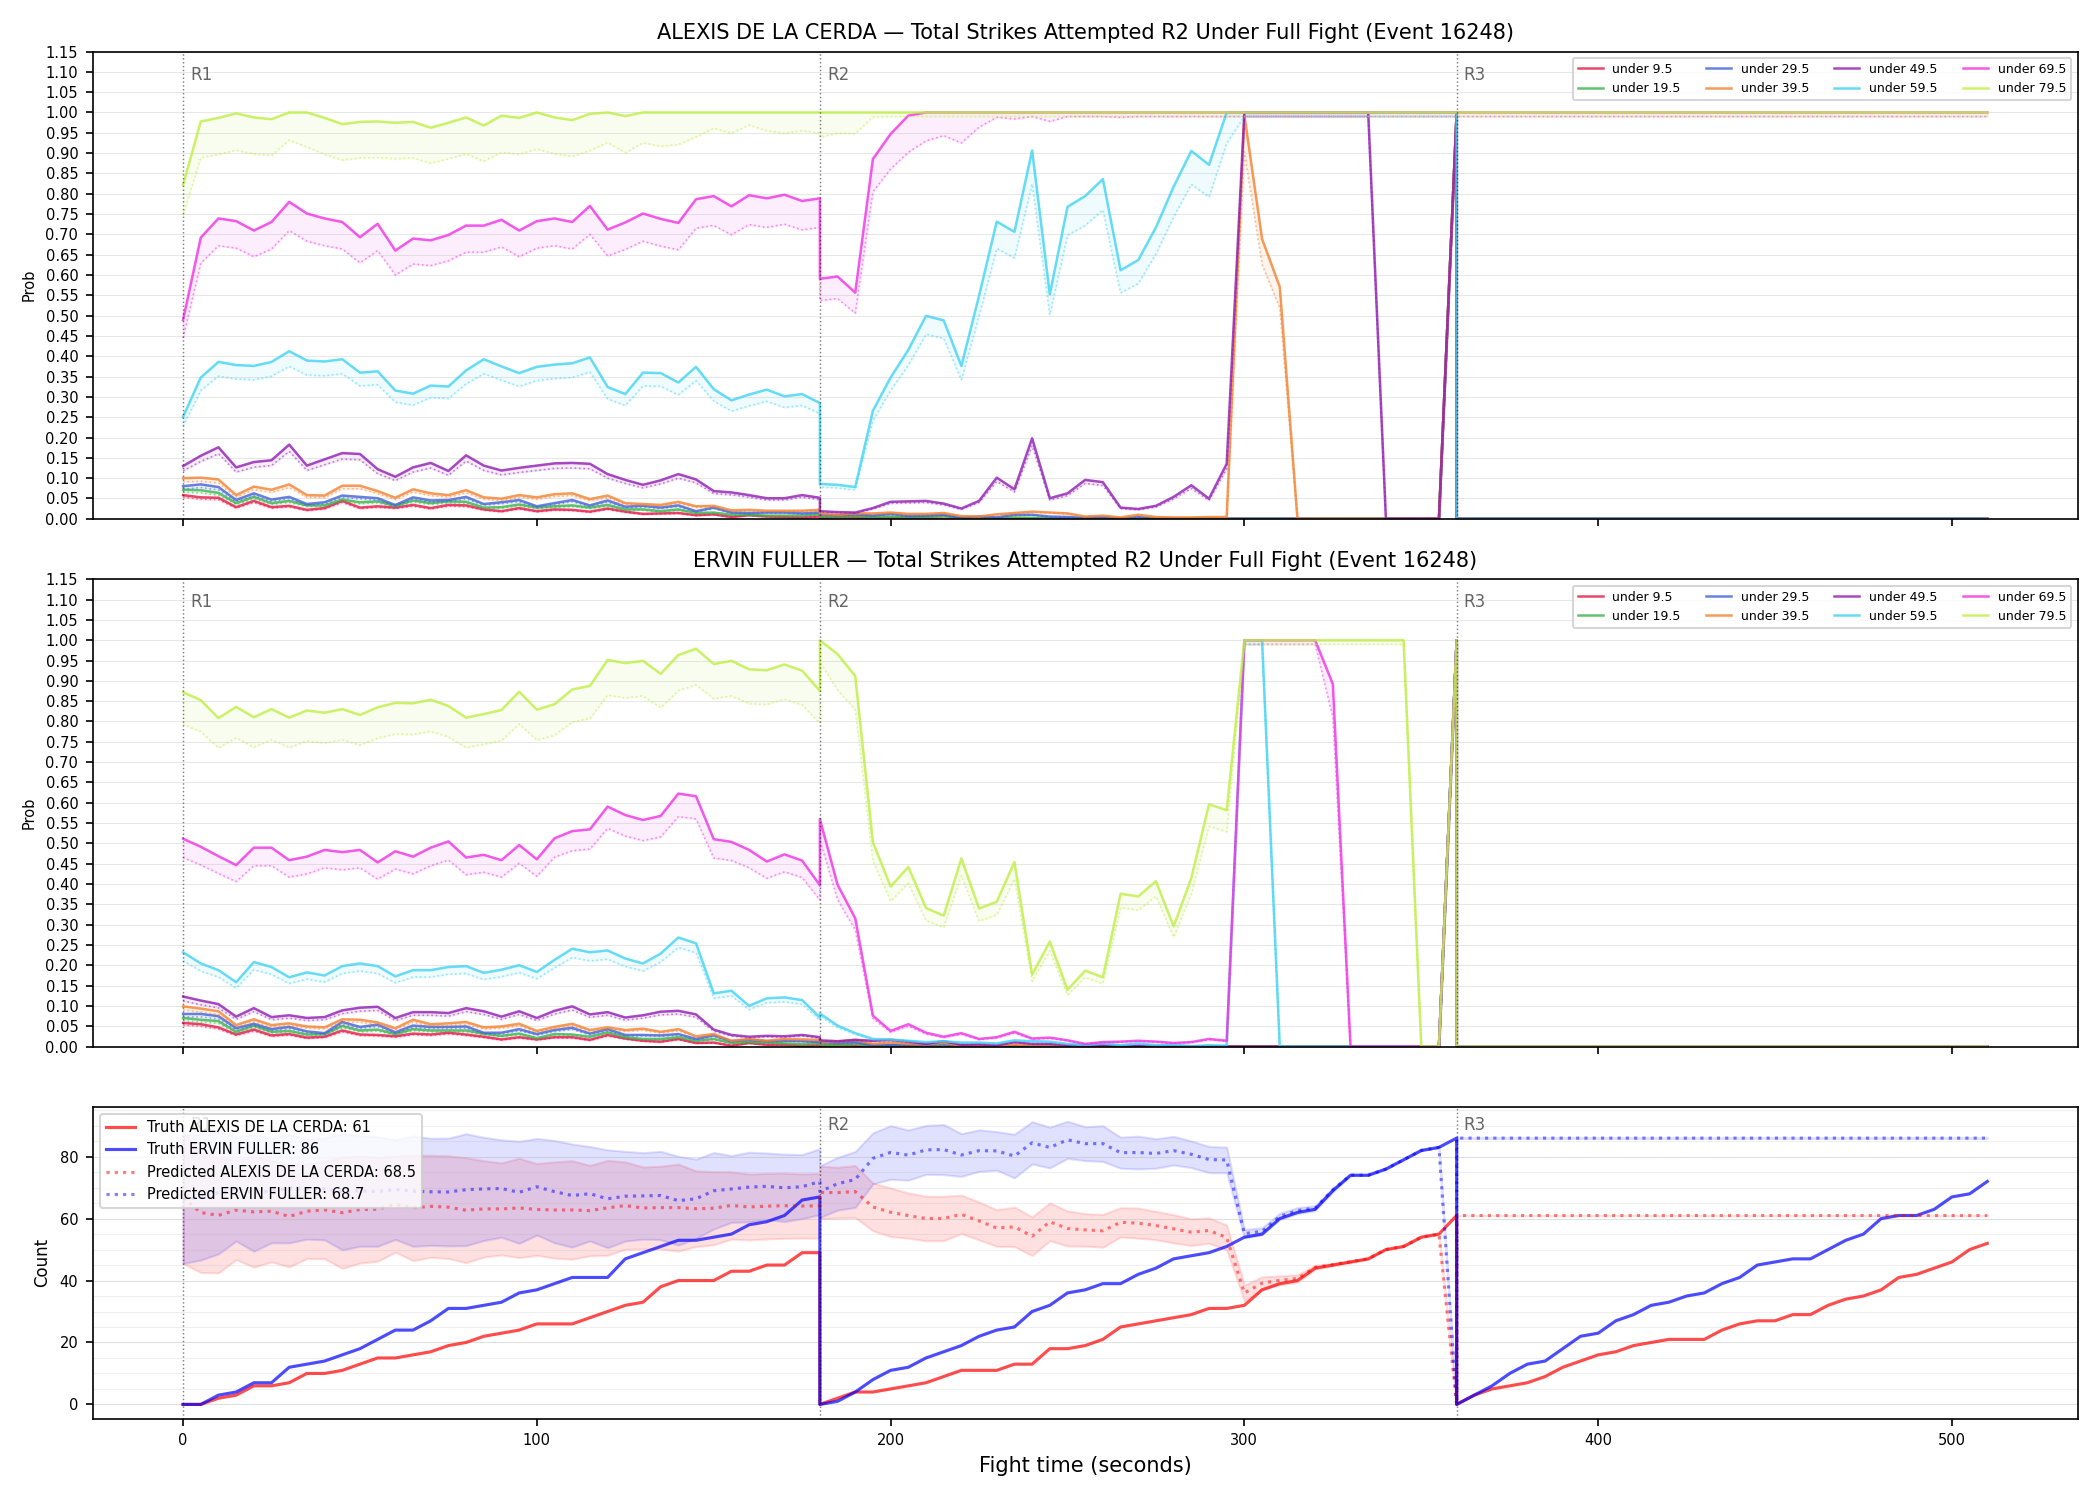Select 'under 49.5' in the Alexis chart legend
Viewport: 2100px width, 1500px height.
[1885, 69]
